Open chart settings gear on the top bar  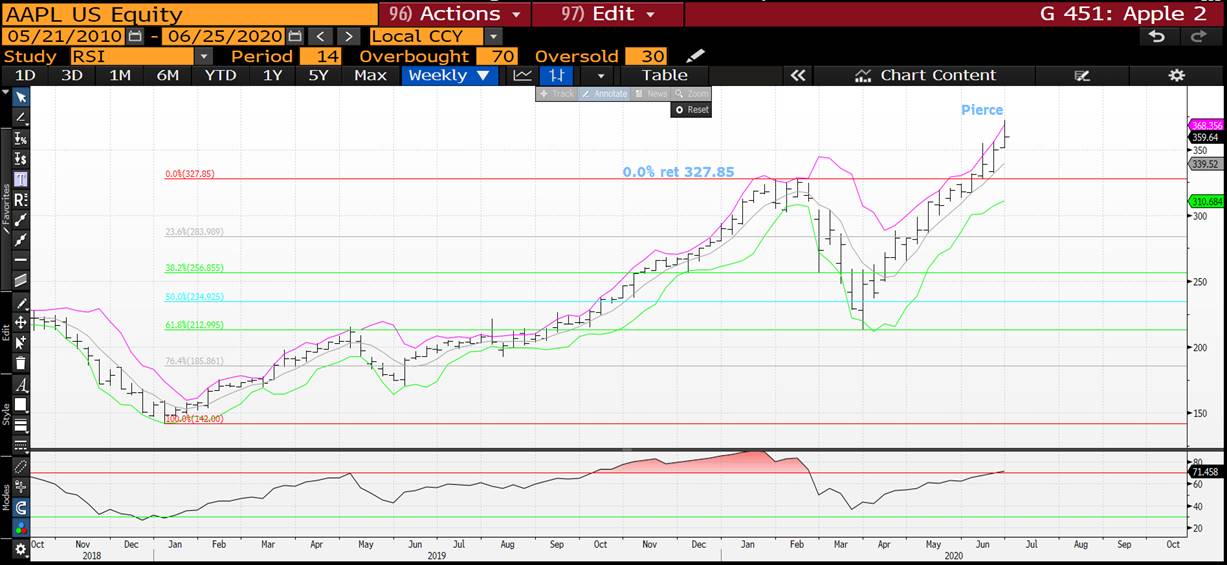(1176, 75)
